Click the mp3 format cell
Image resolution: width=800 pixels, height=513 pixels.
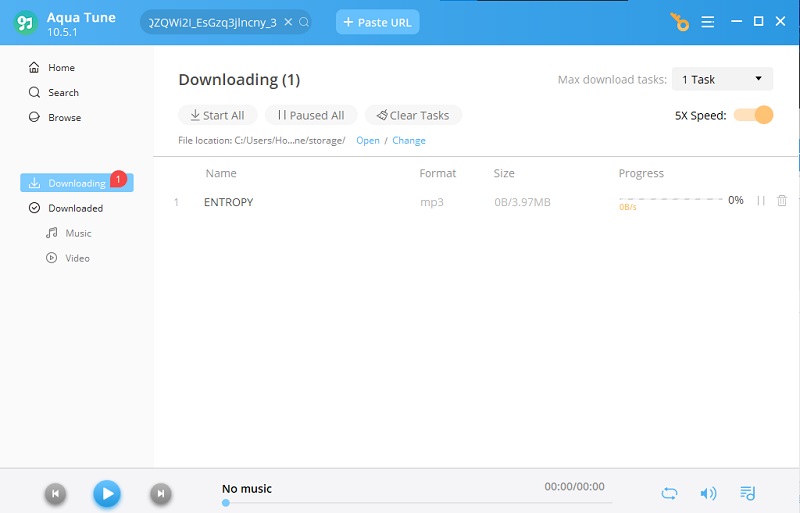coord(432,202)
